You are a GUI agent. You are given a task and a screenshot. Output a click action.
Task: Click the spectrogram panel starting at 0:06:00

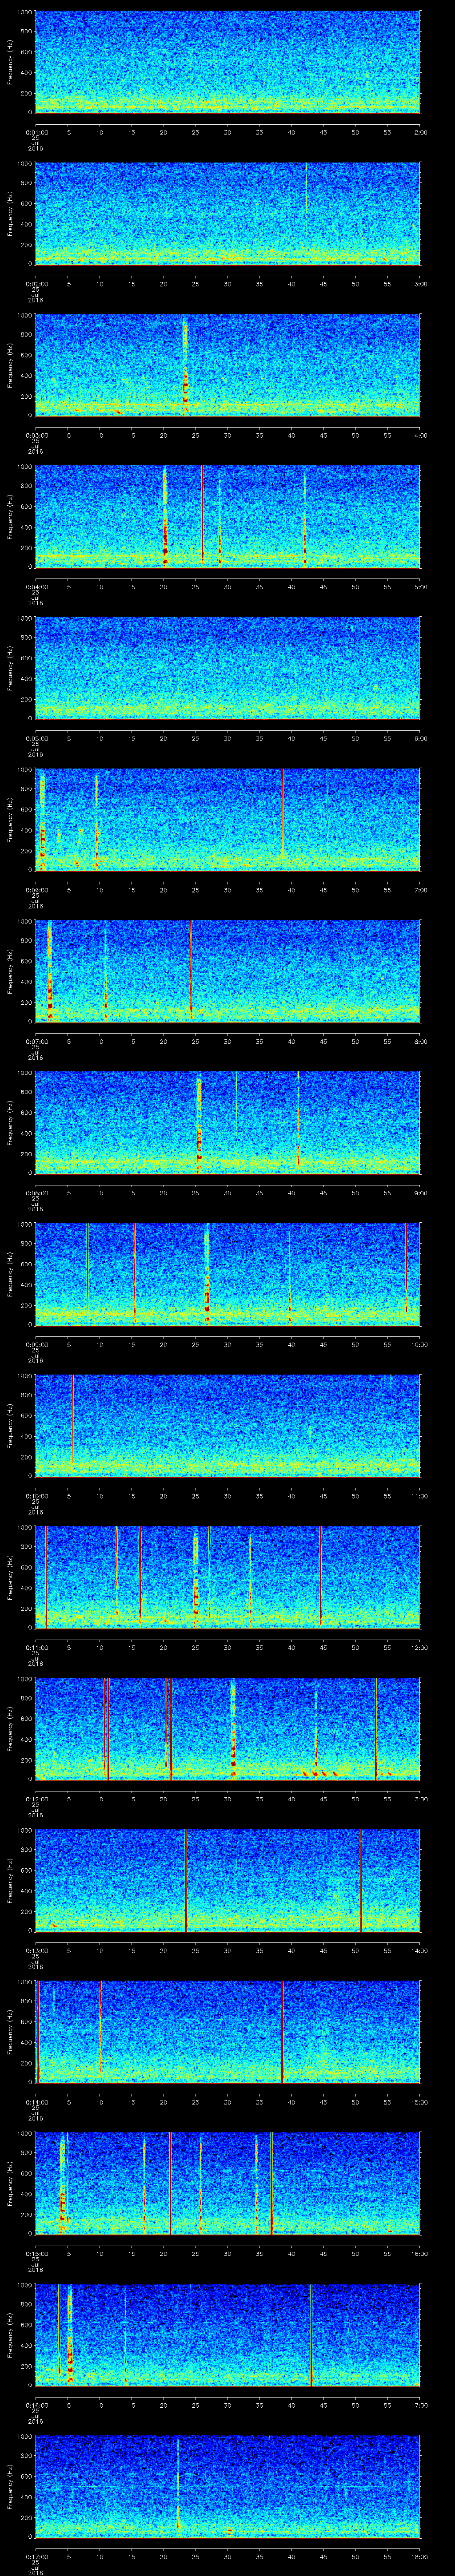click(228, 820)
